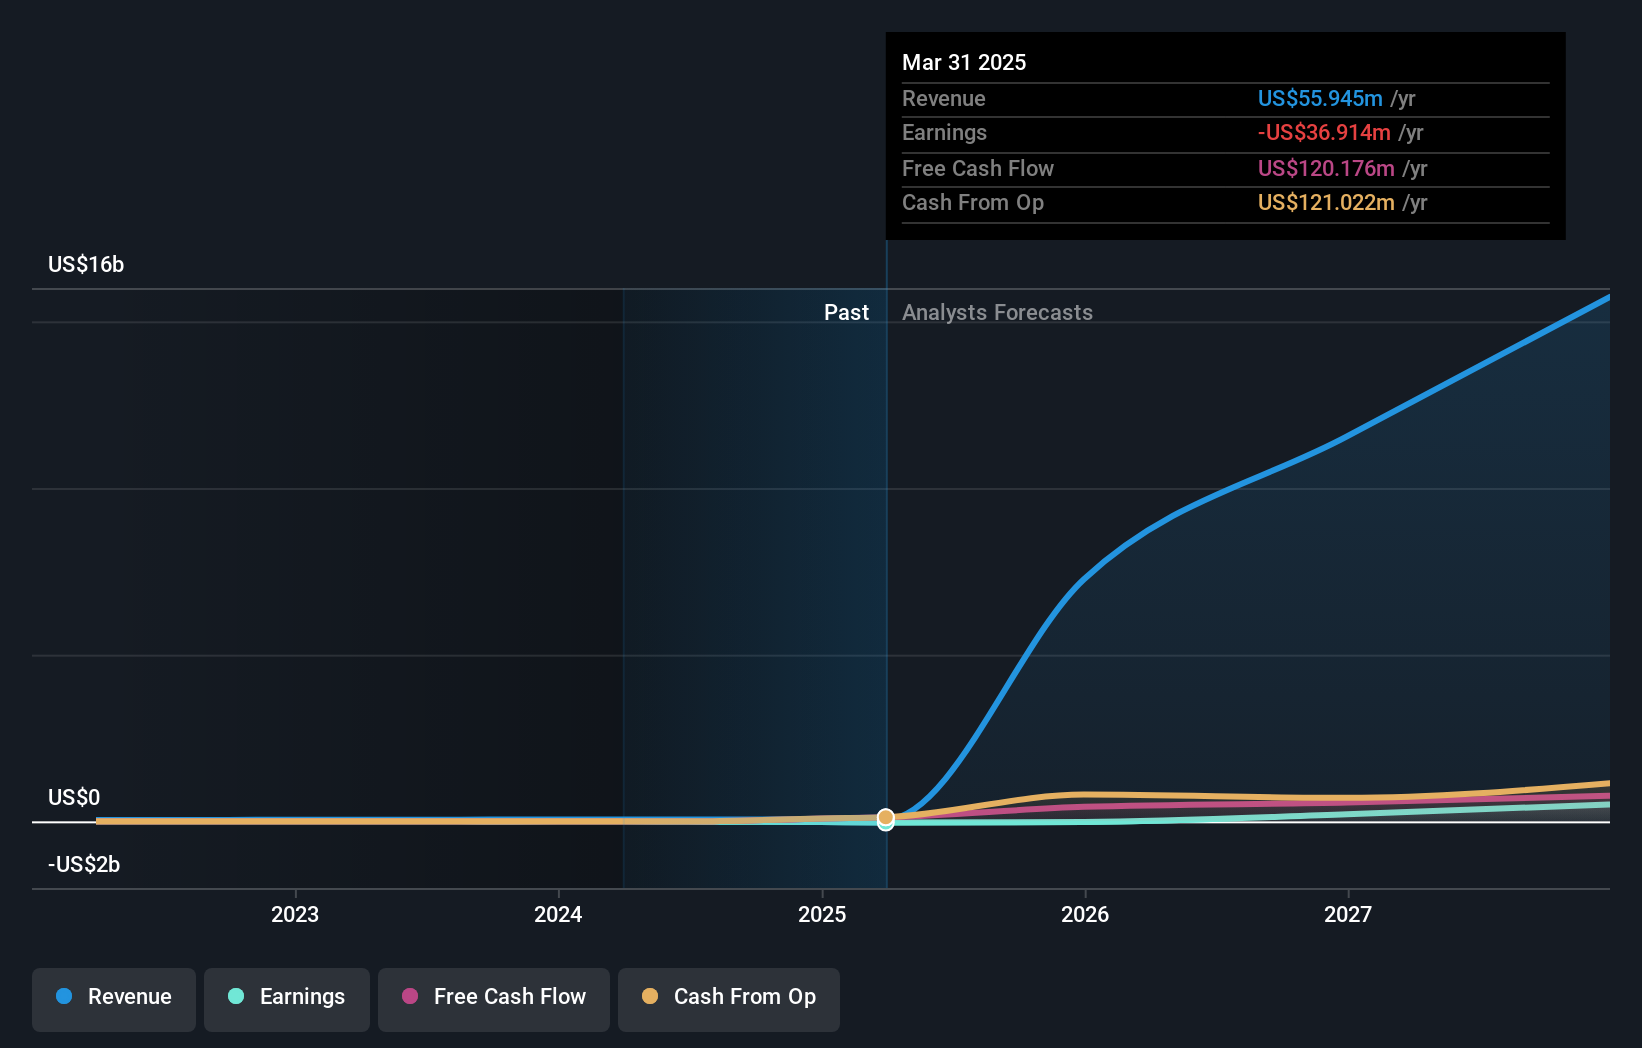The image size is (1642, 1048).
Task: Click the Cash From Op label in tooltip
Action: pyautogui.click(x=973, y=202)
